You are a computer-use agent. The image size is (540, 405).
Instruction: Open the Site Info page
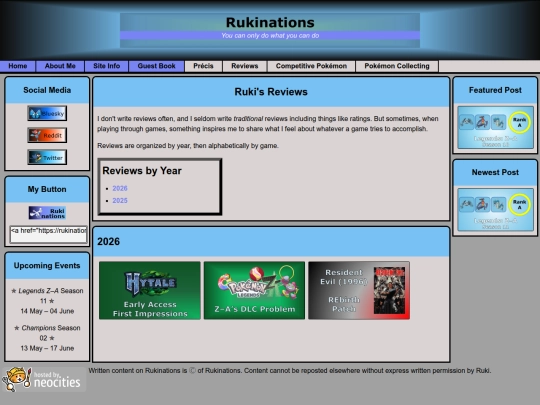click(x=106, y=66)
